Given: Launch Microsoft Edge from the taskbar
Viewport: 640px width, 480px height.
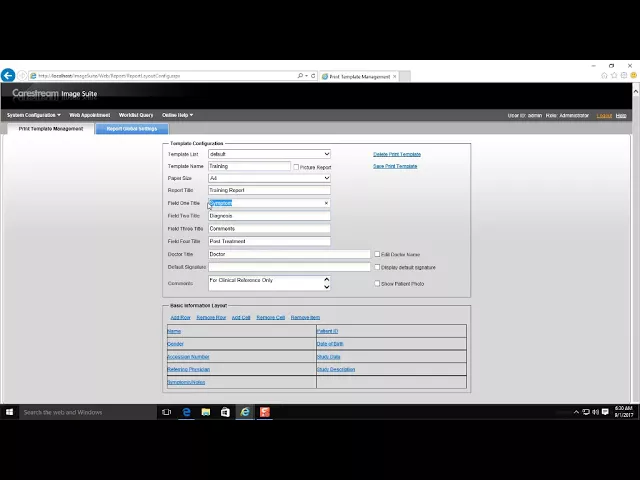Looking at the screenshot, I should 186,412.
